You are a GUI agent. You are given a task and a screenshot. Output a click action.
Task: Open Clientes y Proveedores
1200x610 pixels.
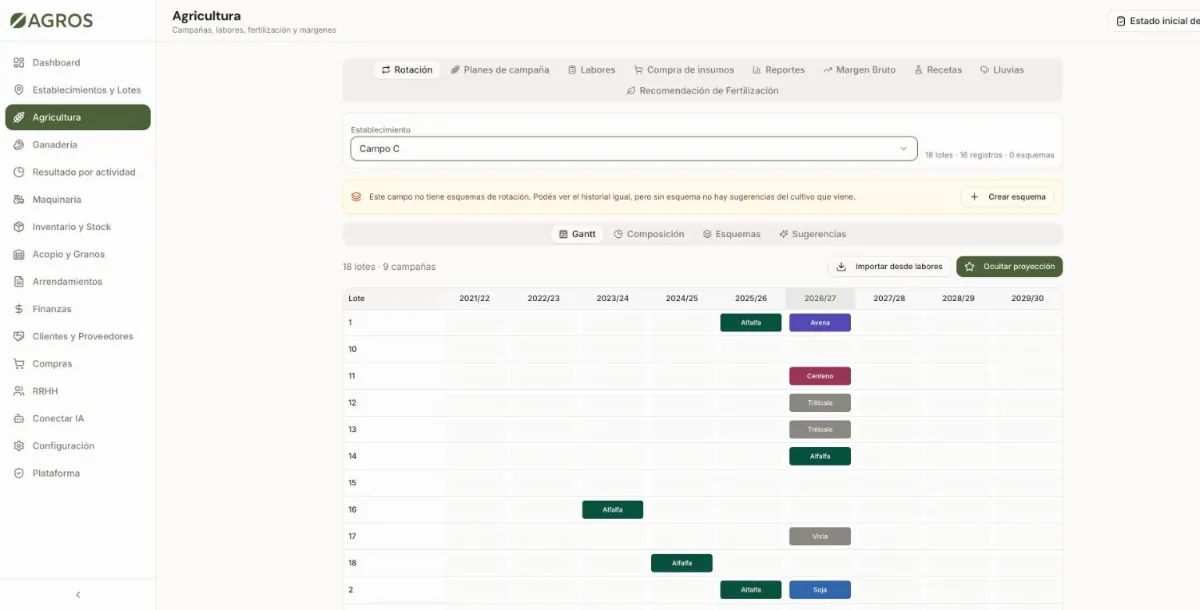pos(78,336)
